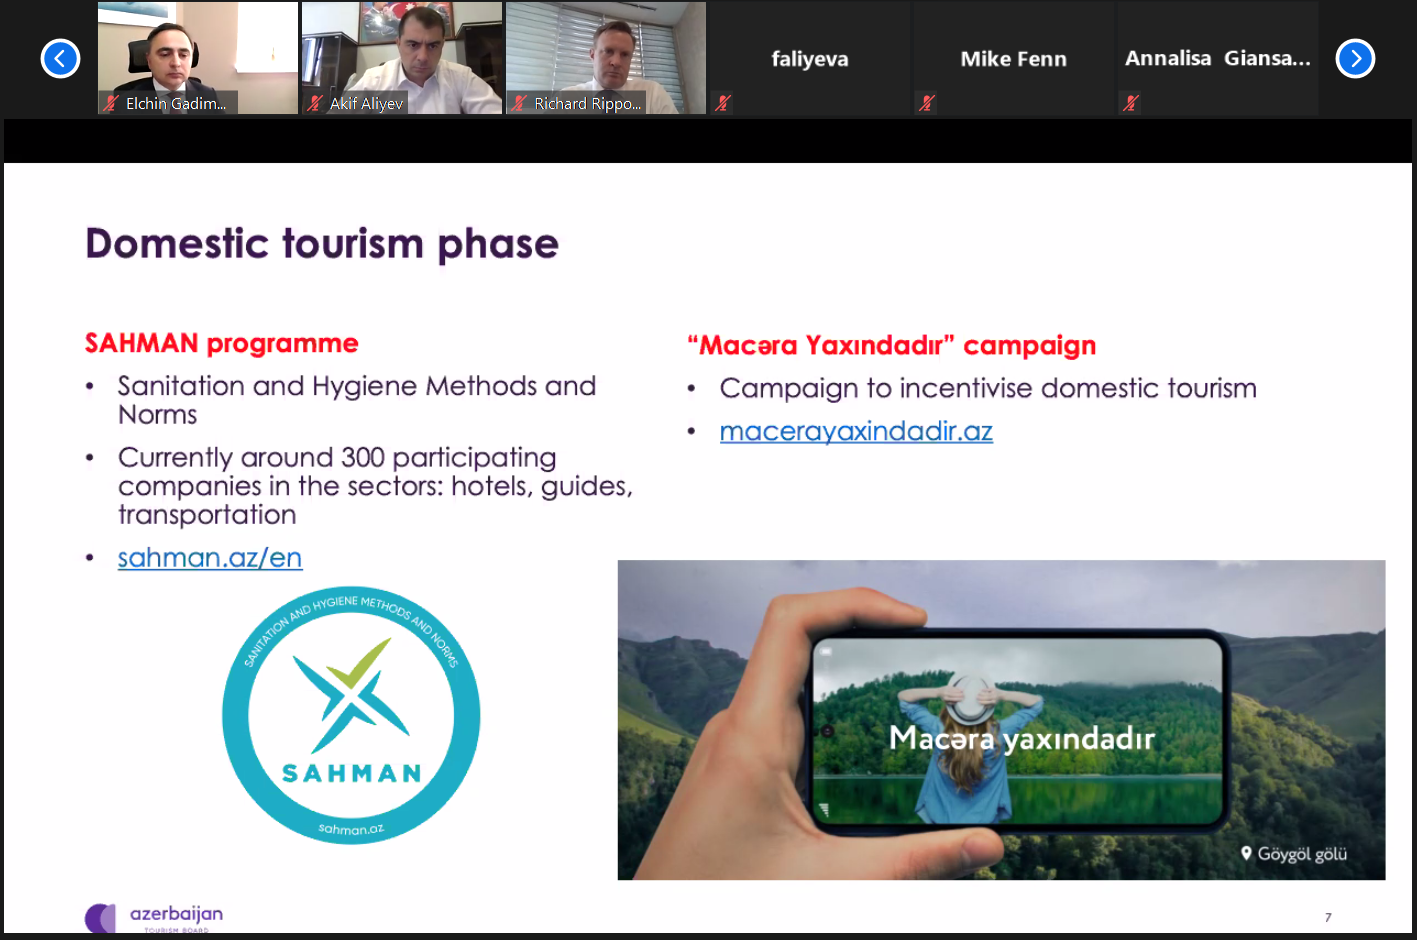Click the Azerbaijan Tourism Board logo

click(x=154, y=917)
